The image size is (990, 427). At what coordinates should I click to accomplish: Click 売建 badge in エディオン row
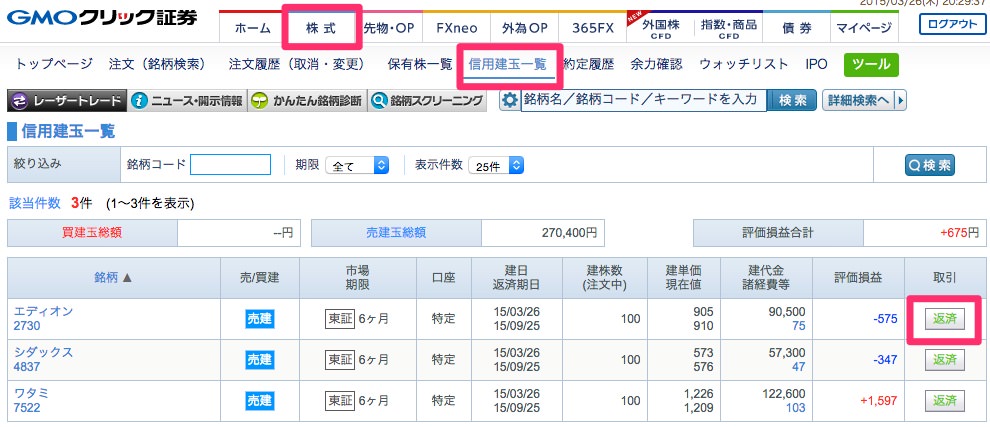tap(259, 318)
